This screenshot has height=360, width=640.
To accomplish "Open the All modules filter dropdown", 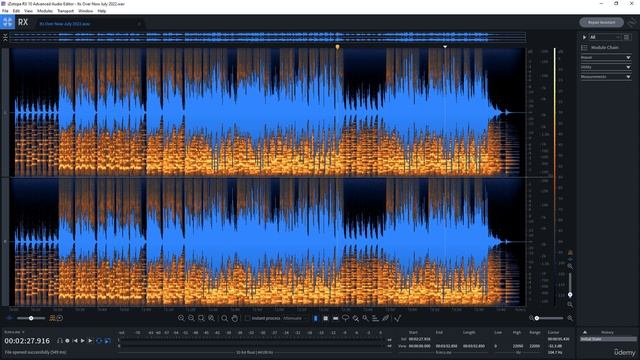I will (x=604, y=37).
